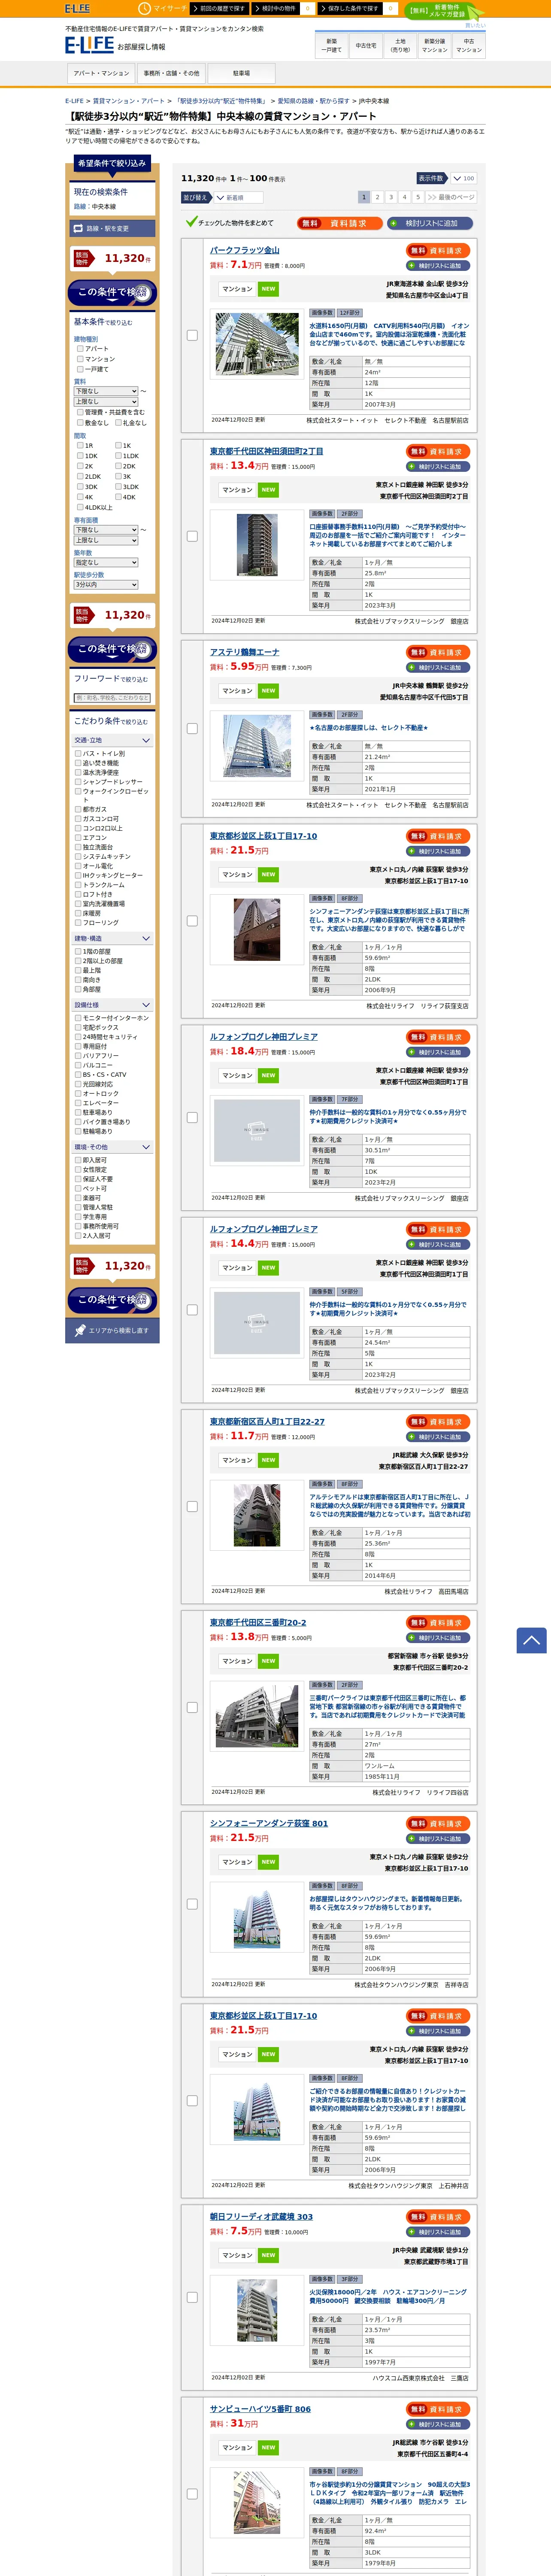The height and width of the screenshot is (2576, 551).
Task: Click bulk 無料 資料請求 button beside チェックした物件をまとめて
Action: tap(340, 223)
